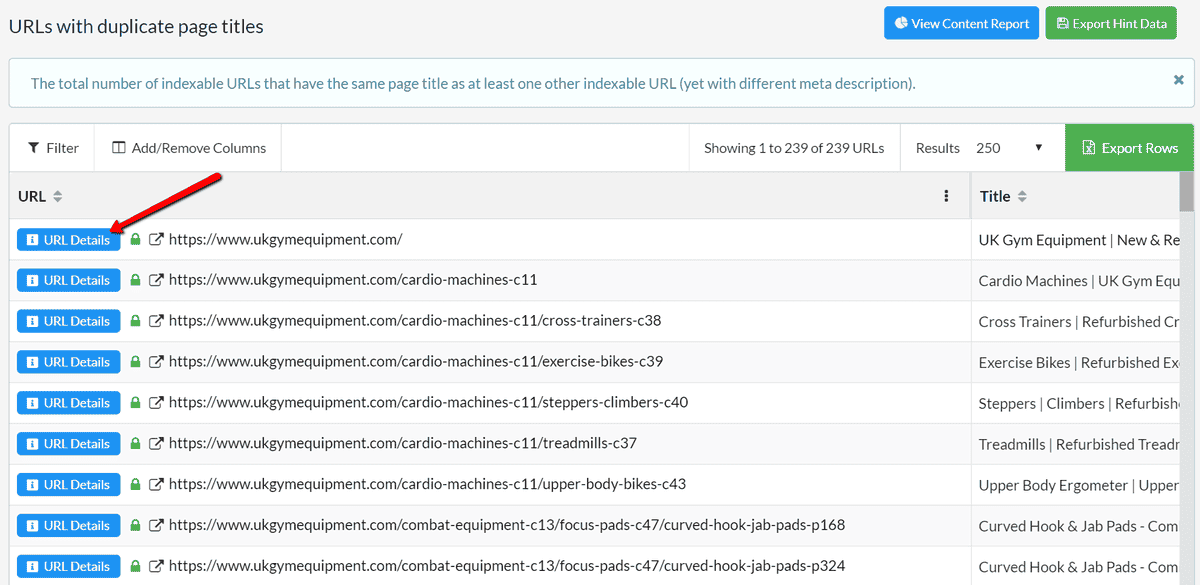Open external link icon for exercise-bikes-c39 URL
Image resolution: width=1200 pixels, height=585 pixels.
tap(156, 362)
